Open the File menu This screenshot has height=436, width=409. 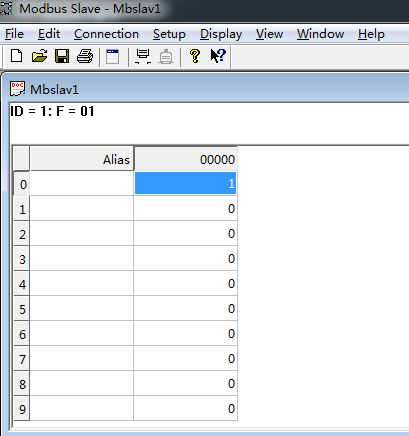pyautogui.click(x=14, y=34)
